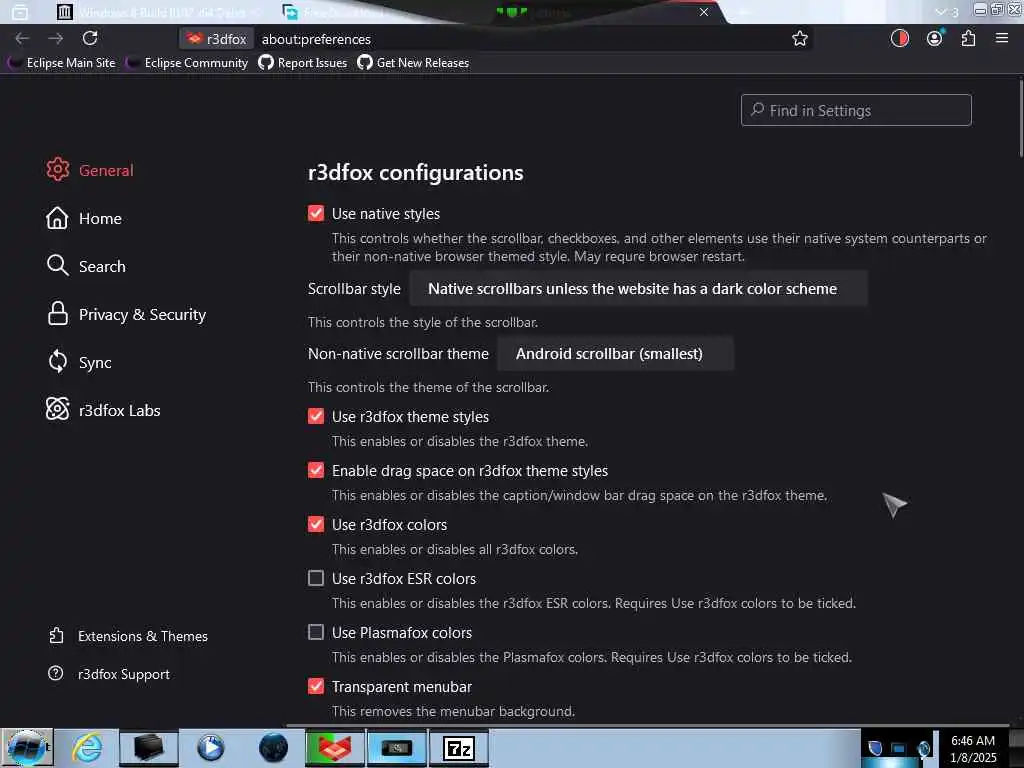Screen dimensions: 1024x768
Task: Click the Sync arrows icon in sidebar
Action: tap(57, 362)
